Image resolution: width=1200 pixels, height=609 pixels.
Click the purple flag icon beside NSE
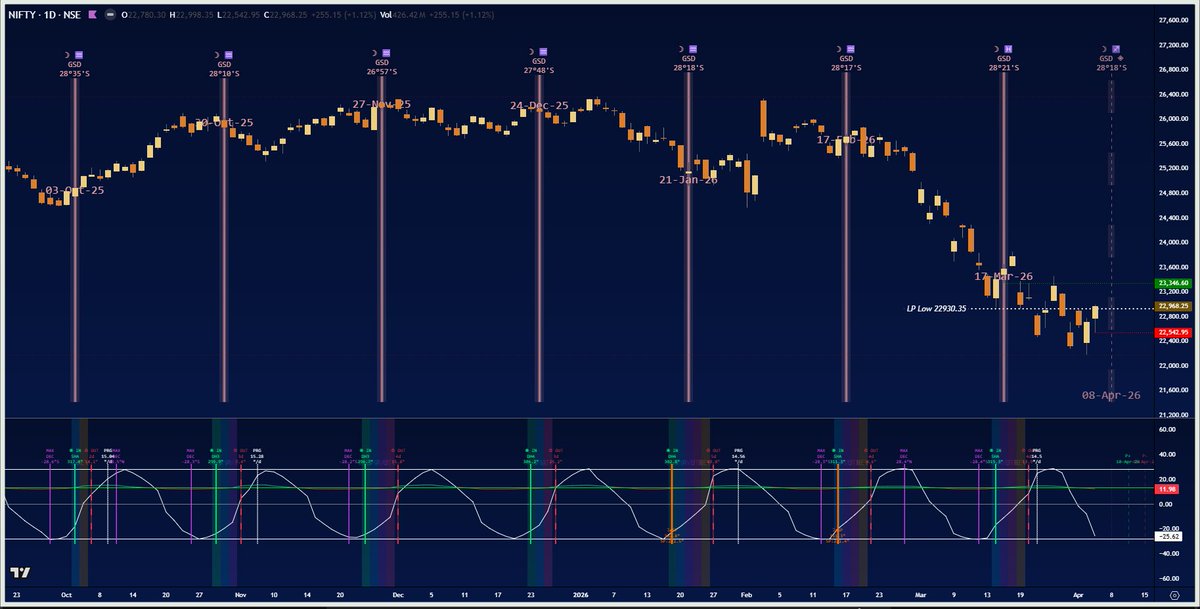(x=93, y=17)
